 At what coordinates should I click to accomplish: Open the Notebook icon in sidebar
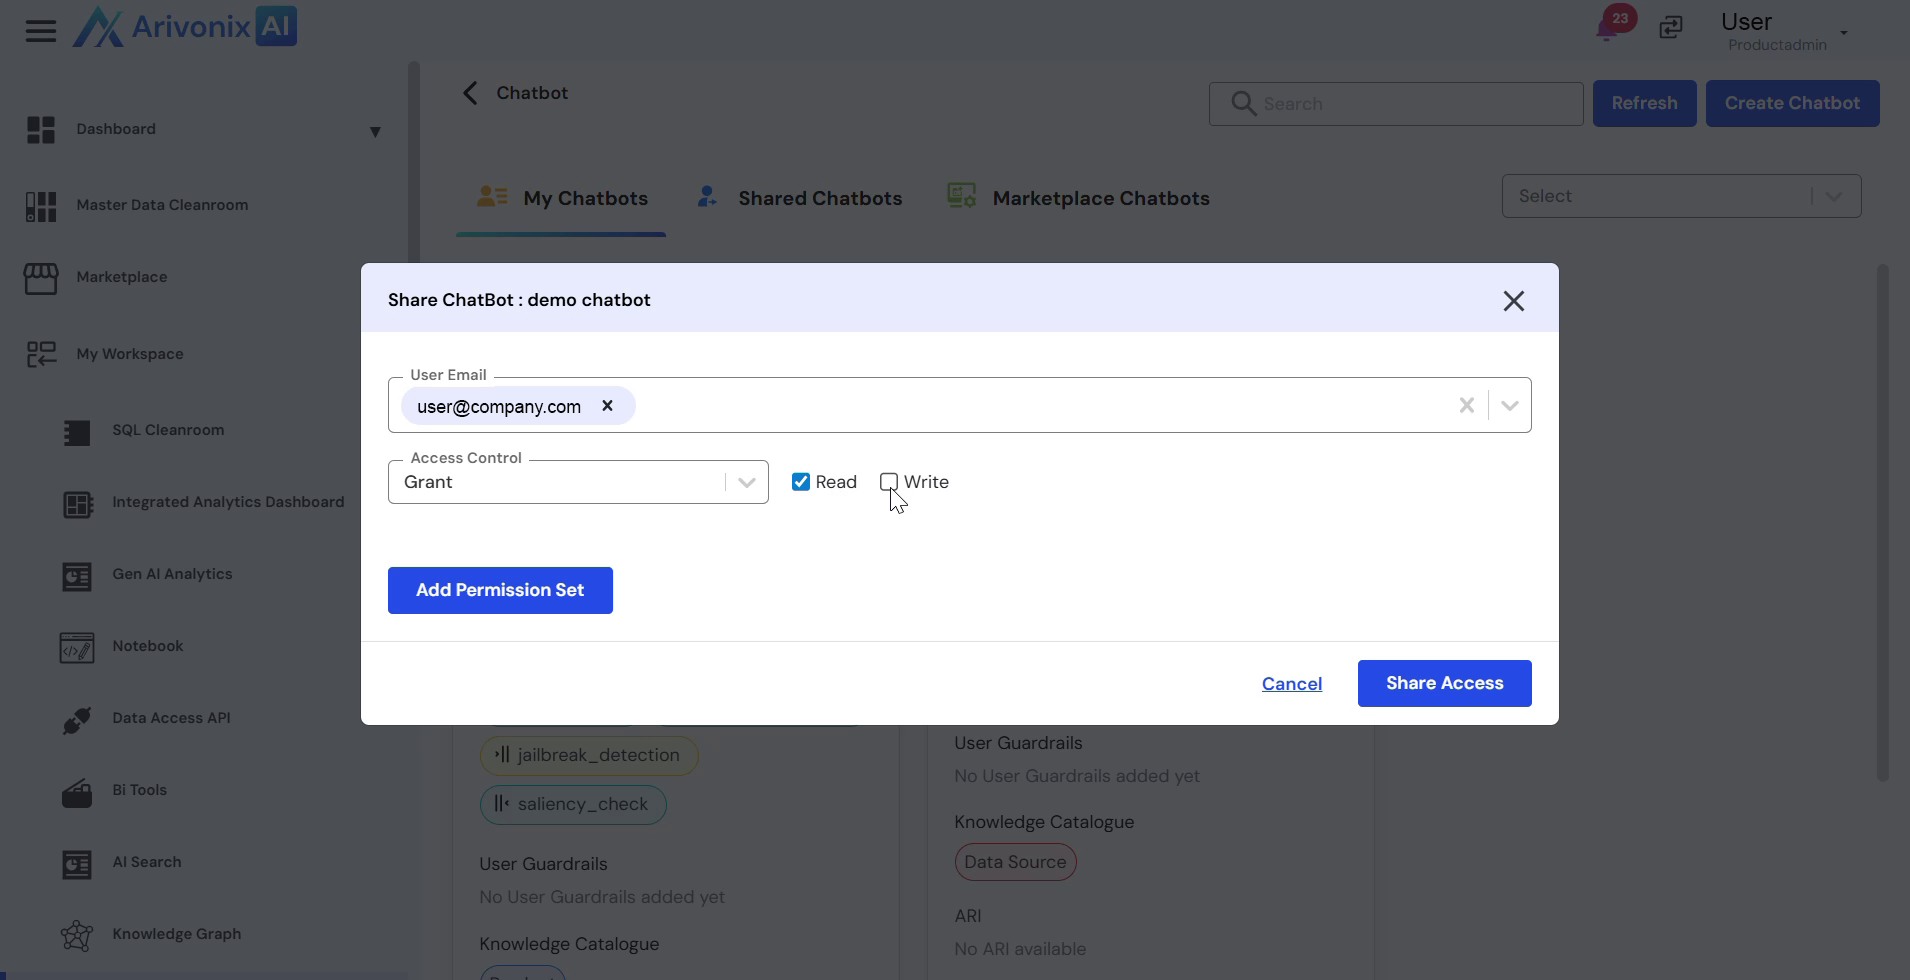[77, 648]
